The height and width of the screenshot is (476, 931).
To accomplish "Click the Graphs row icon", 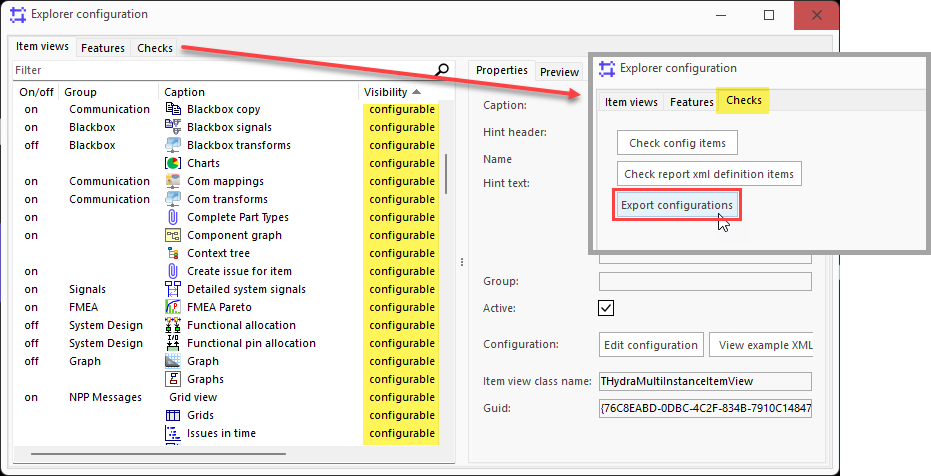I will (173, 379).
